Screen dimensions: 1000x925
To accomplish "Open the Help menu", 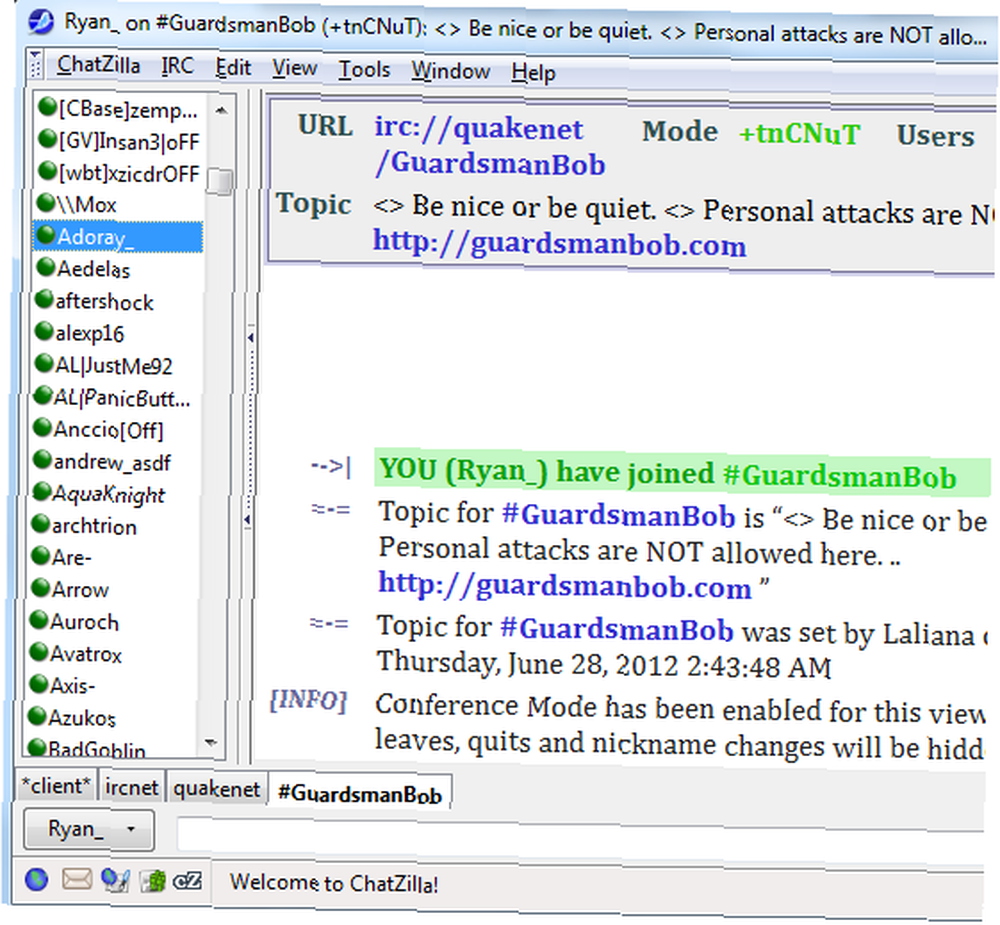I will pyautogui.click(x=533, y=72).
